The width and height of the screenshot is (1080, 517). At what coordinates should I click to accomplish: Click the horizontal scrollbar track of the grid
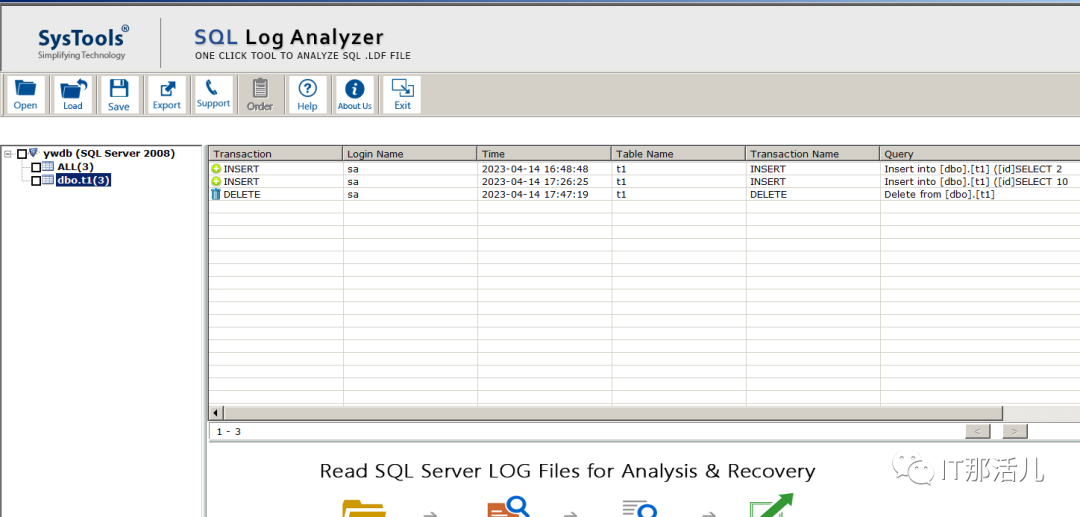(x=1041, y=413)
